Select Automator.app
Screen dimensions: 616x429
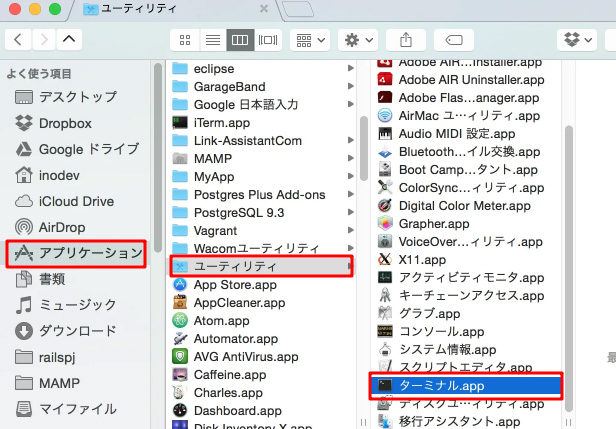tap(262, 339)
